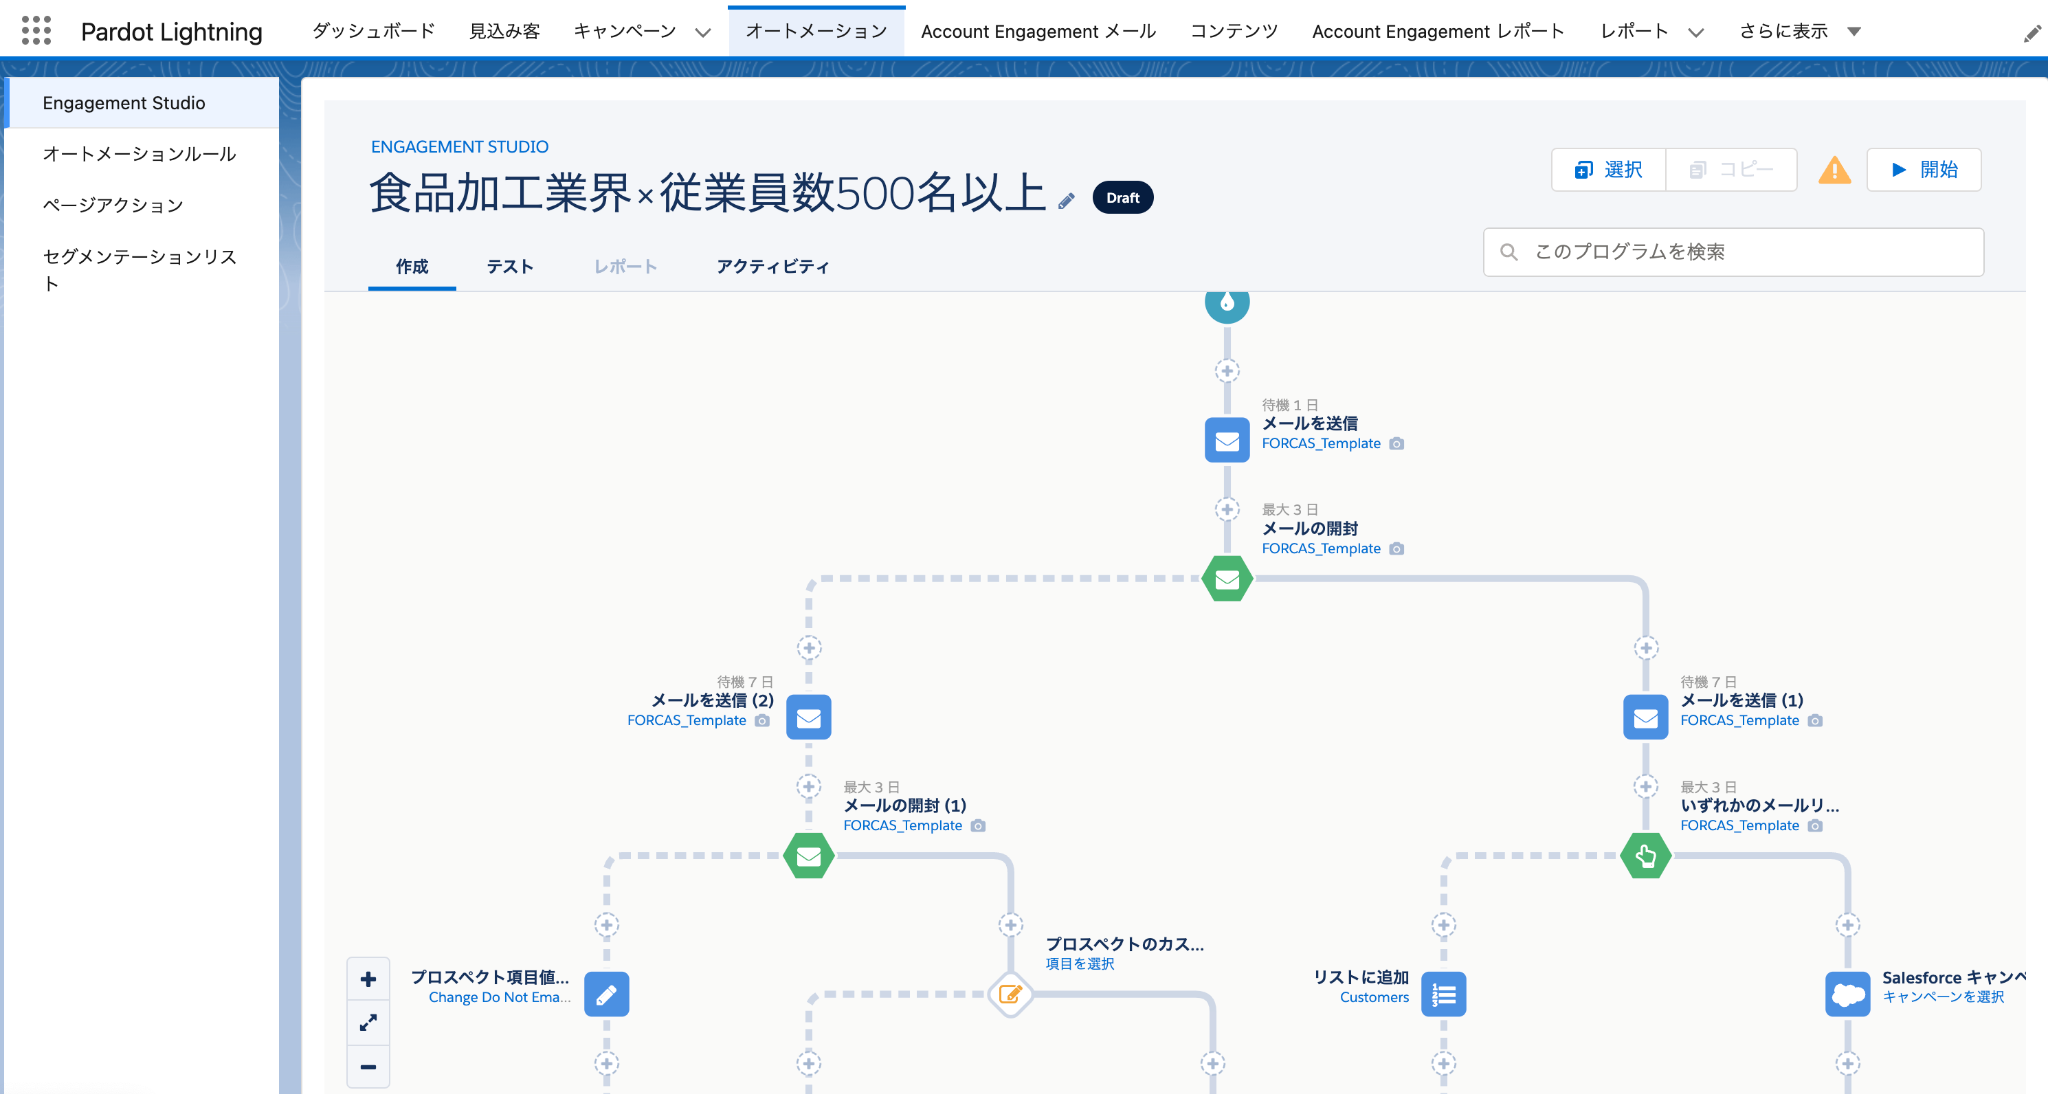The width and height of the screenshot is (2048, 1094).
Task: Click the 選択 button
Action: (x=1608, y=170)
